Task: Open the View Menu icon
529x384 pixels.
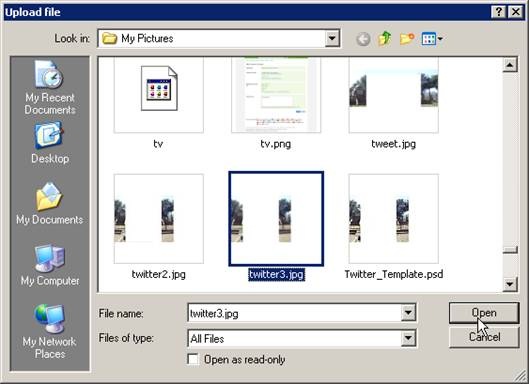Action: point(432,39)
